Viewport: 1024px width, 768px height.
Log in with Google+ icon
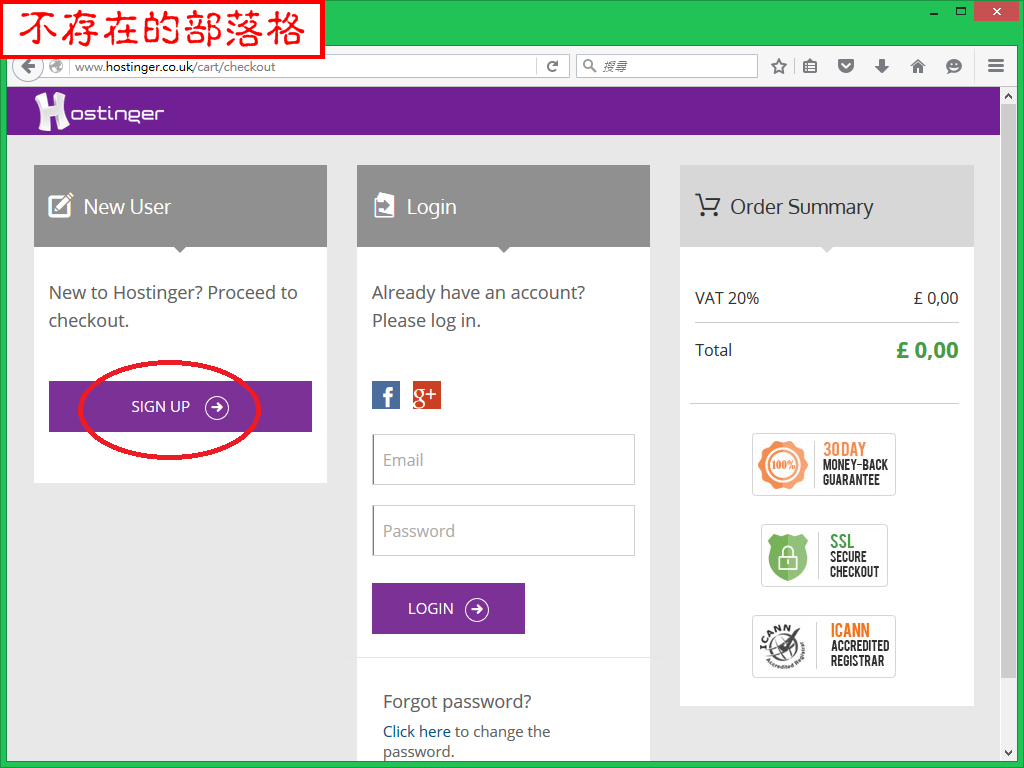click(426, 395)
